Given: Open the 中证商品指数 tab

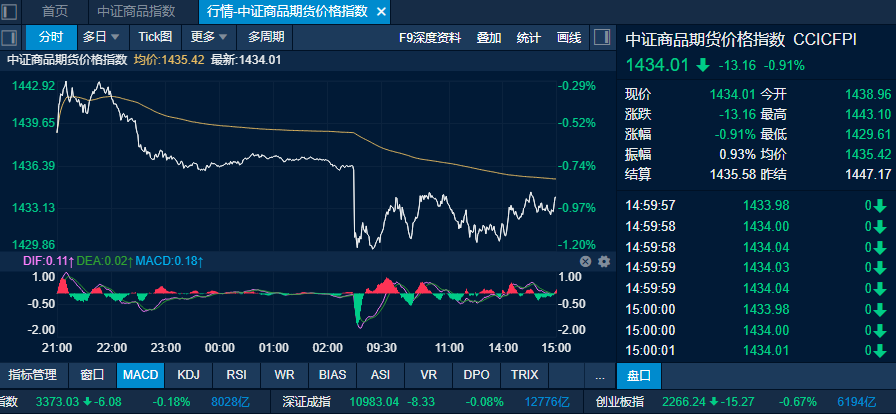Looking at the screenshot, I should (136, 11).
